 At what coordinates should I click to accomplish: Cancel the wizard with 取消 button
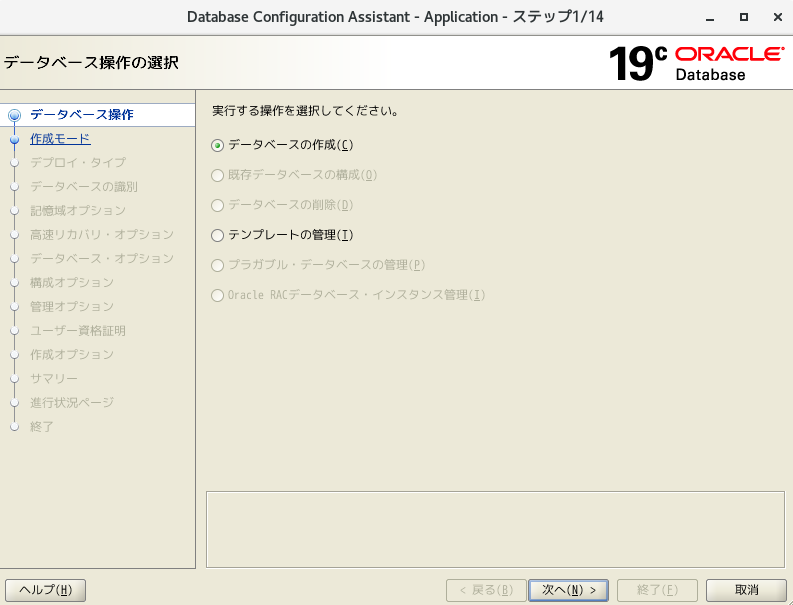pos(746,590)
